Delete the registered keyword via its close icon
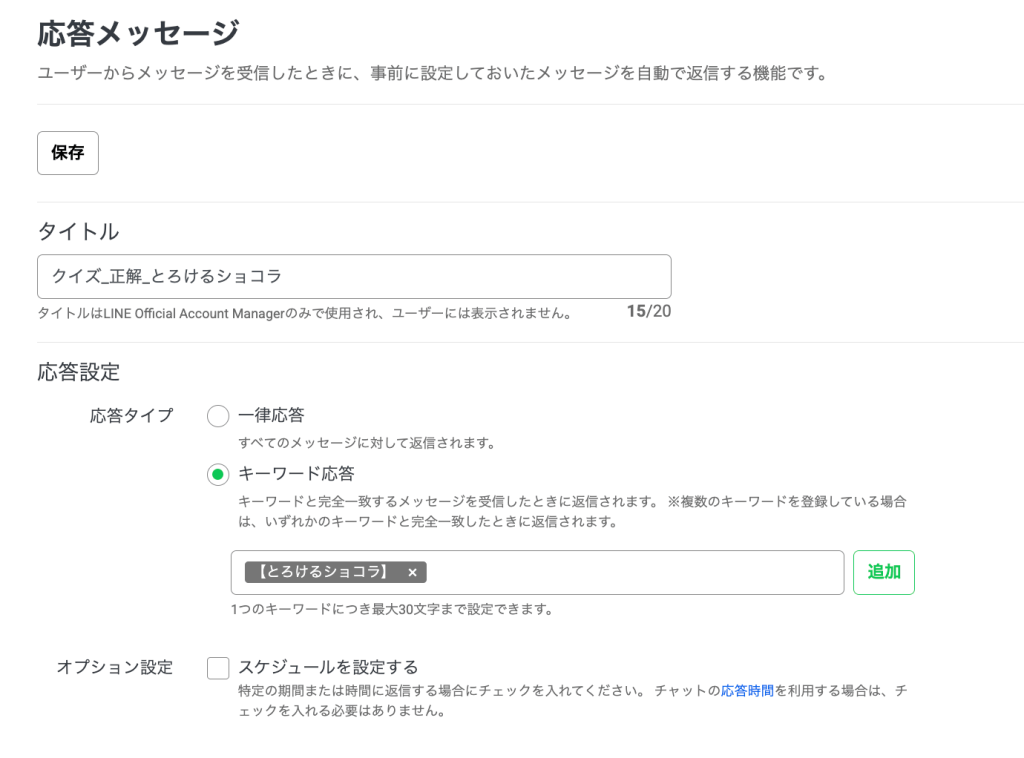 413,572
